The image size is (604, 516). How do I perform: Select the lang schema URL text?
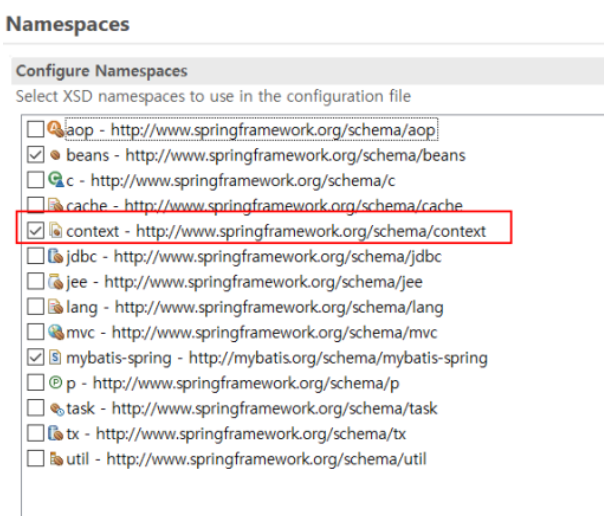(x=279, y=307)
